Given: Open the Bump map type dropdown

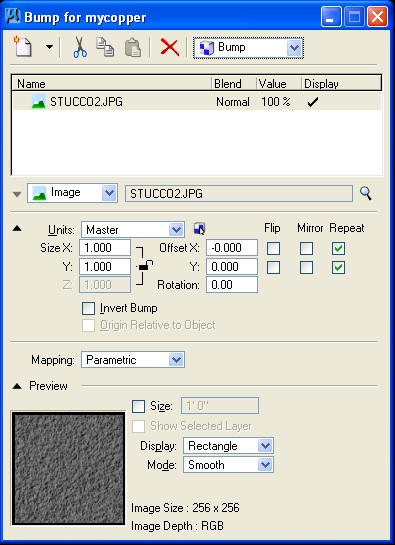Looking at the screenshot, I should (248, 48).
